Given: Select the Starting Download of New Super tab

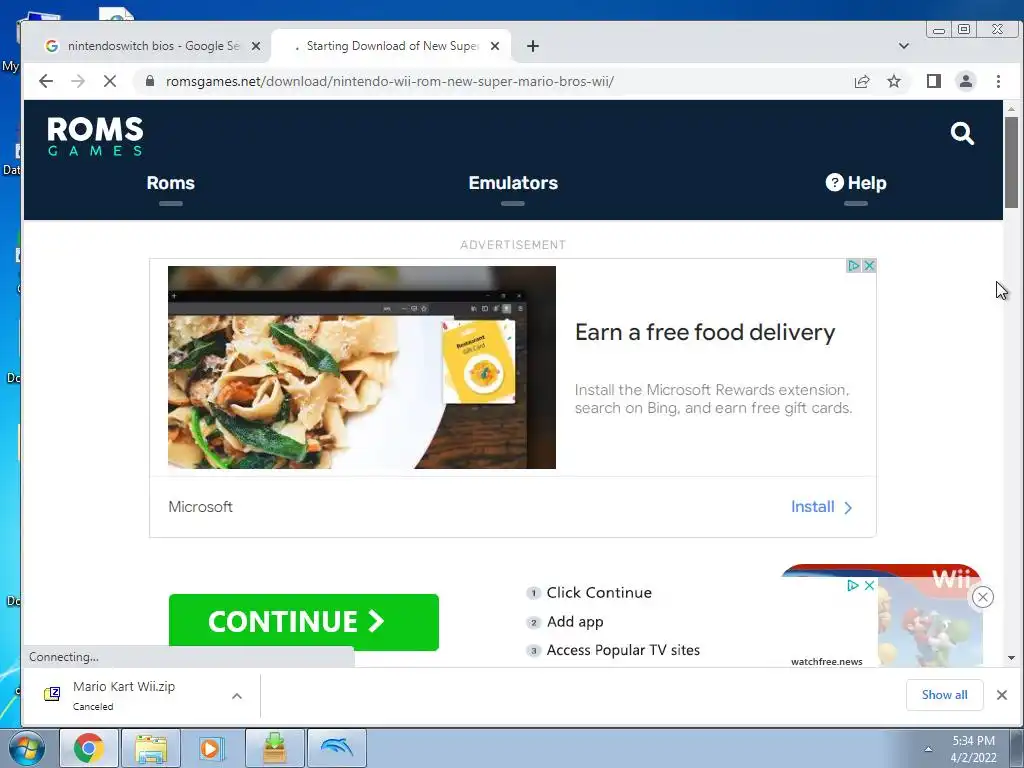Looking at the screenshot, I should [x=391, y=46].
